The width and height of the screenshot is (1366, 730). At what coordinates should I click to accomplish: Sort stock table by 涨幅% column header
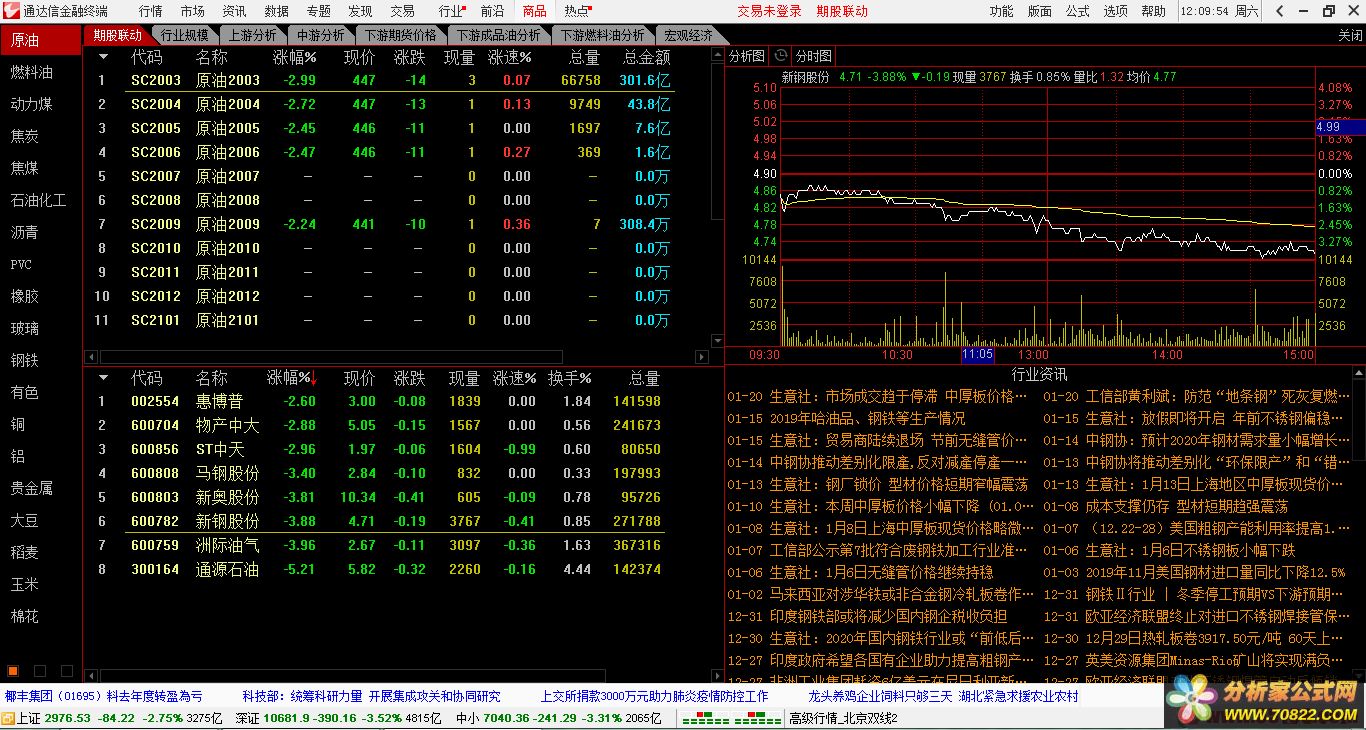(292, 378)
